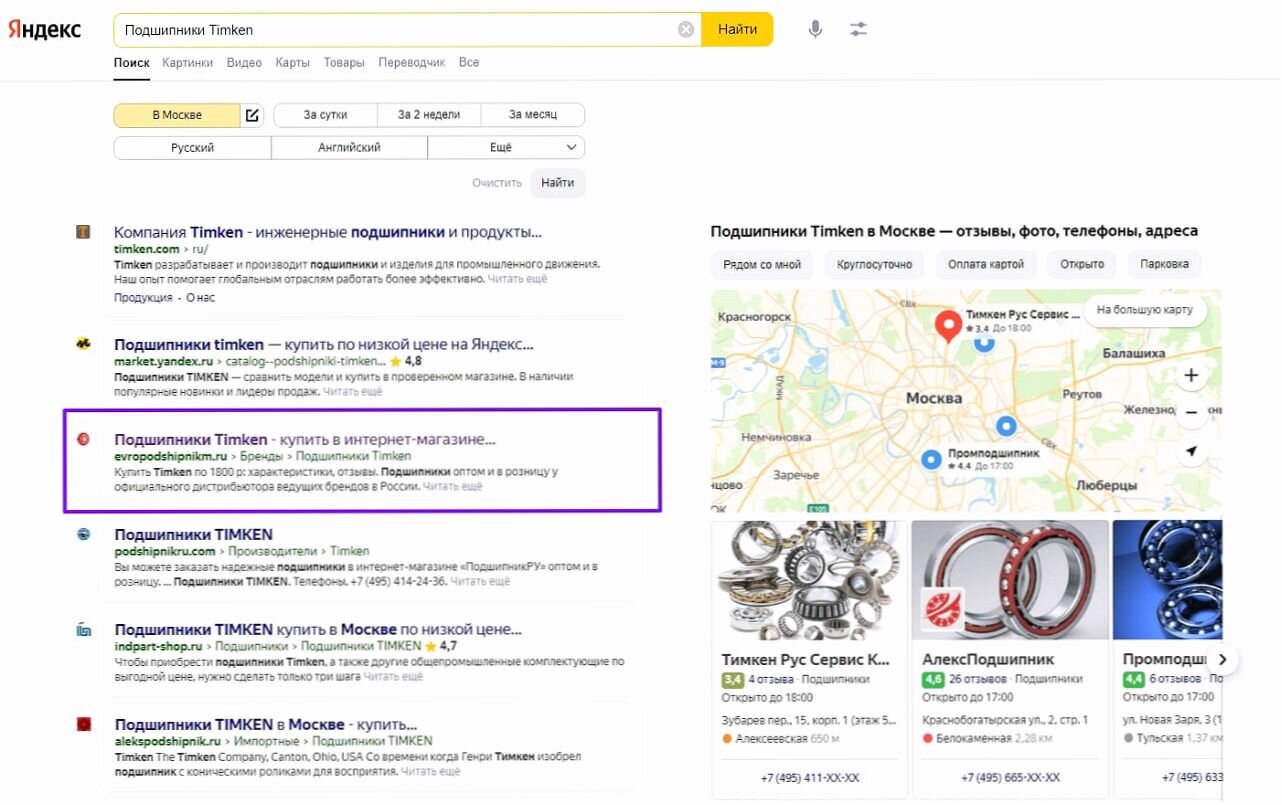Screen dimensions: 1282x805
Task: Click the Yandex Market favicon
Action: 84,344
